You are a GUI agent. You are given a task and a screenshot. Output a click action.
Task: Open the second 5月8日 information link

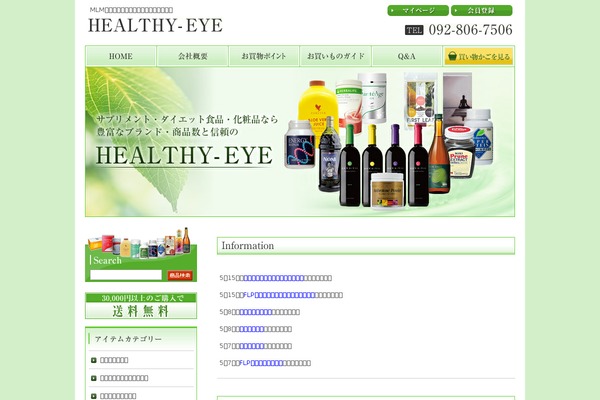(252, 329)
